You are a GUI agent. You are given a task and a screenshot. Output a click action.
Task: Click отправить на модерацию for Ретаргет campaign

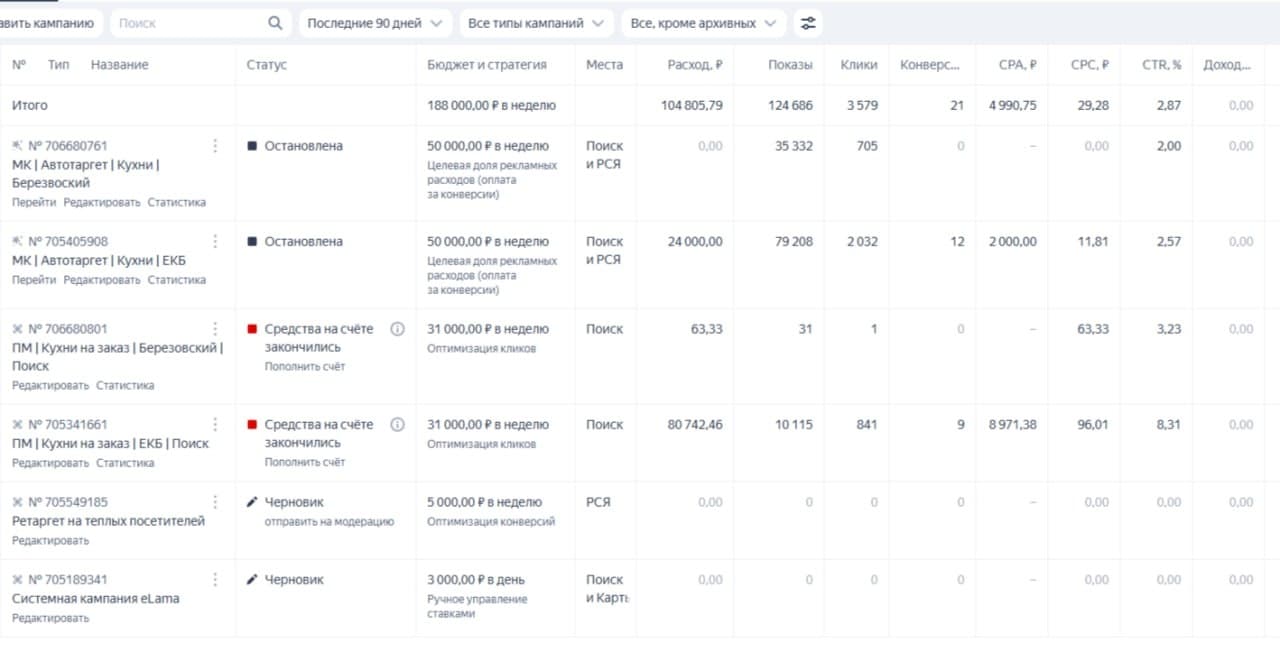pos(329,521)
